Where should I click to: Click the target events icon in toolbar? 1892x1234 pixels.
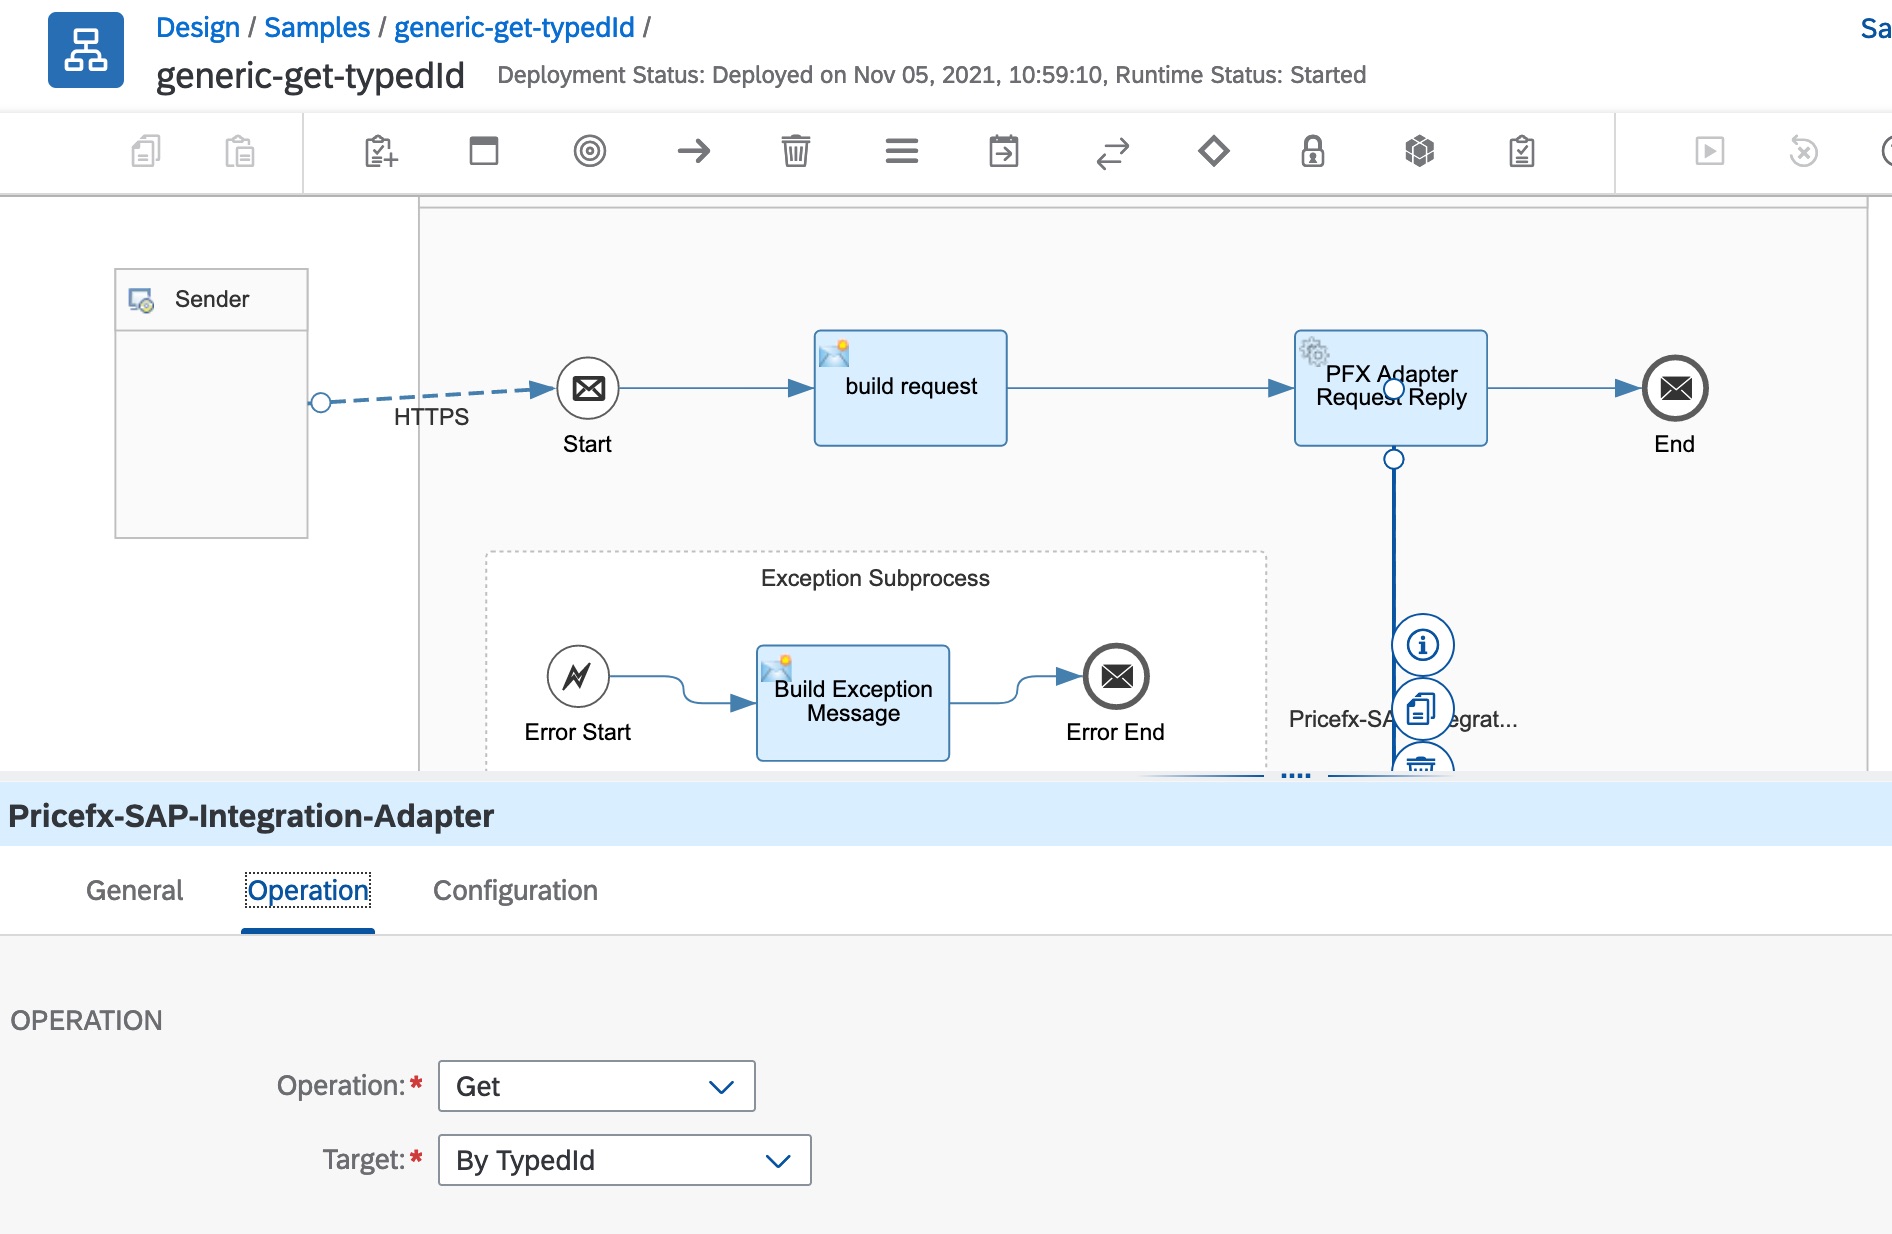(589, 152)
